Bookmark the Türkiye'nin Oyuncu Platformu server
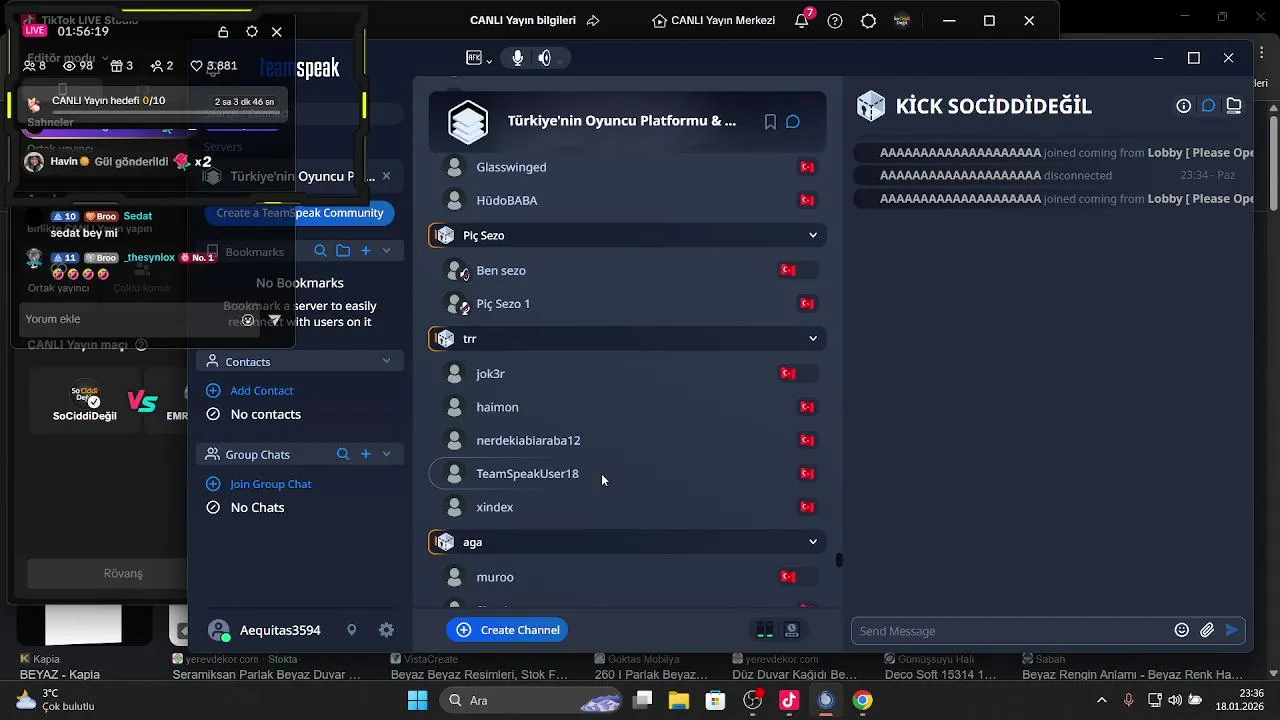 [x=770, y=122]
